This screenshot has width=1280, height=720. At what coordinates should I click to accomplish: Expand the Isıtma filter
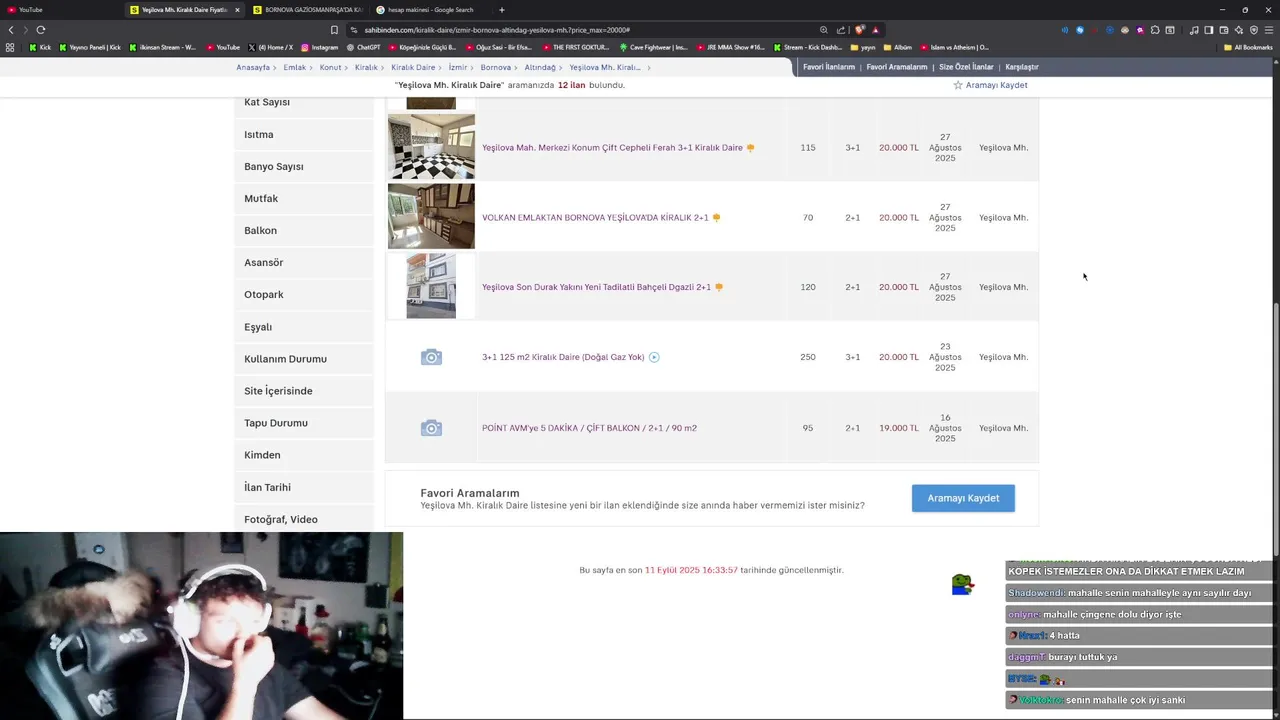[x=304, y=134]
